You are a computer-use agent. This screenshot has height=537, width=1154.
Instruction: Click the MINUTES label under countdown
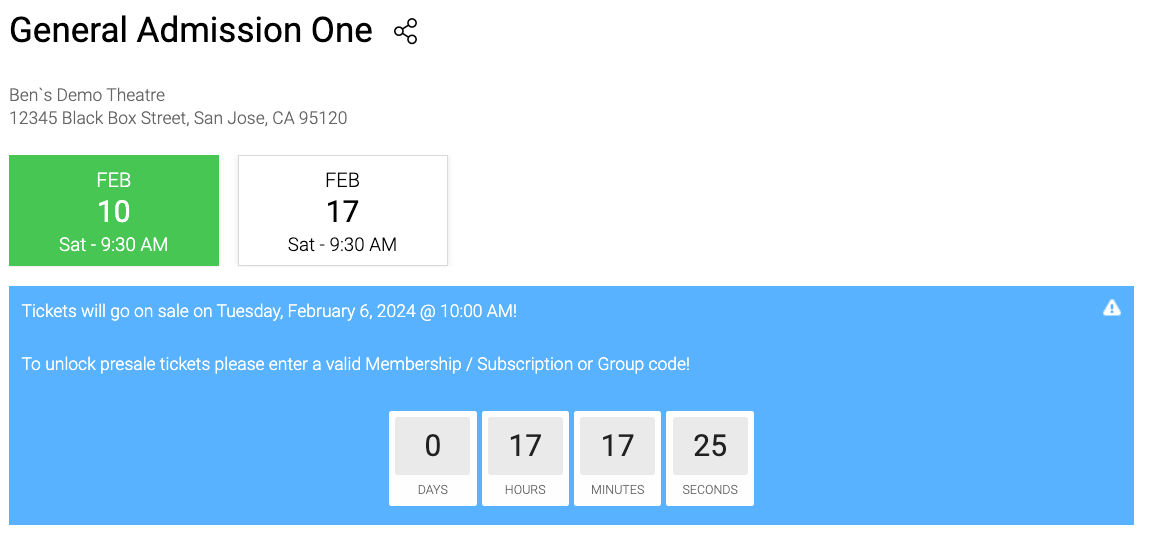click(x=617, y=490)
